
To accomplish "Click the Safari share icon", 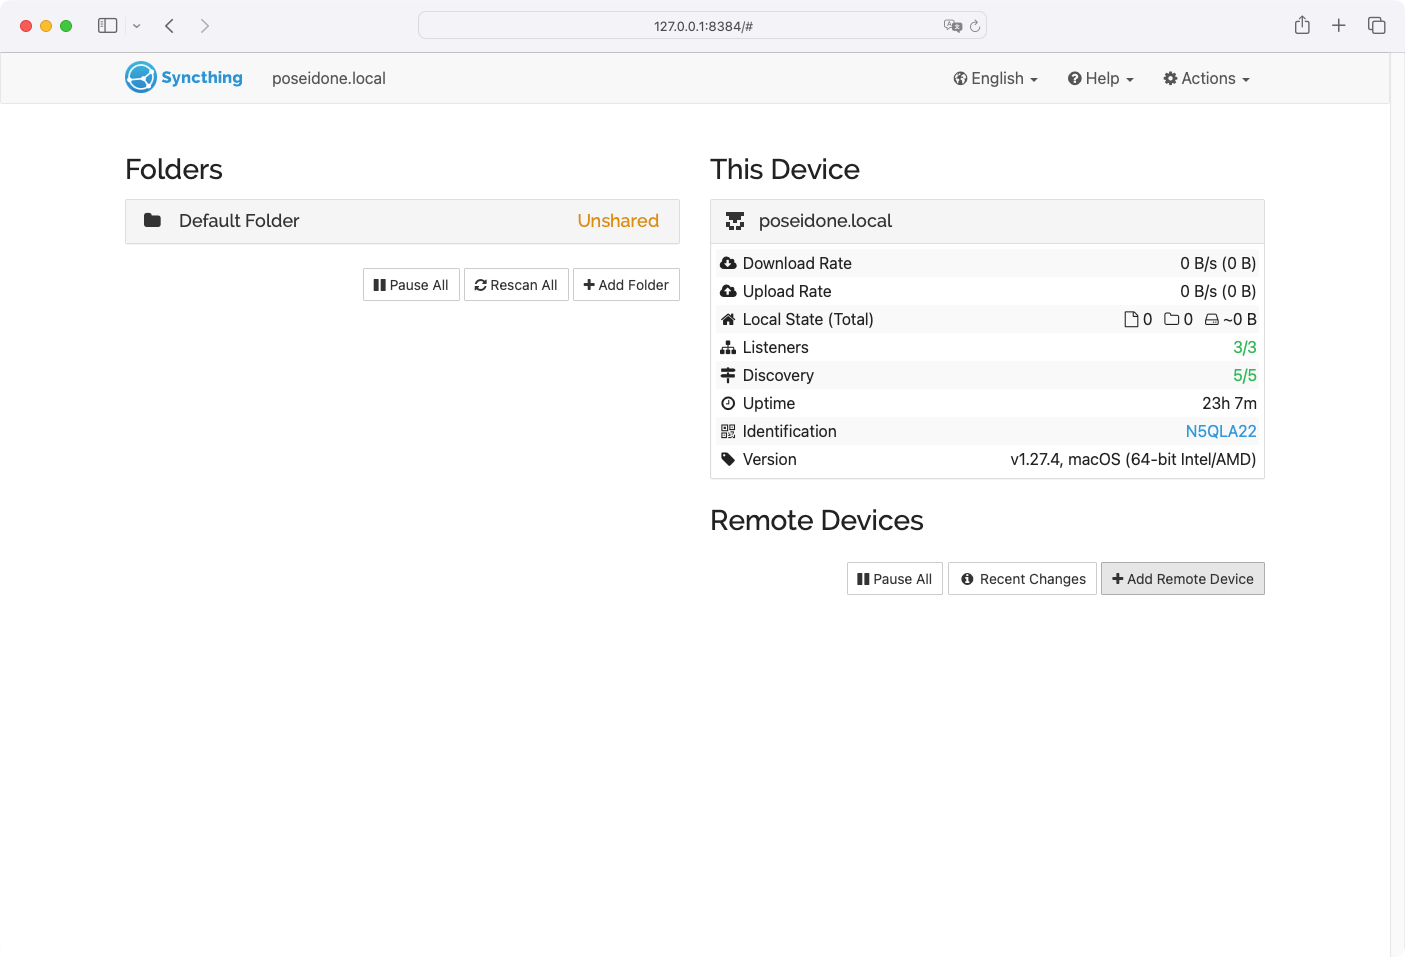I will [x=1302, y=25].
